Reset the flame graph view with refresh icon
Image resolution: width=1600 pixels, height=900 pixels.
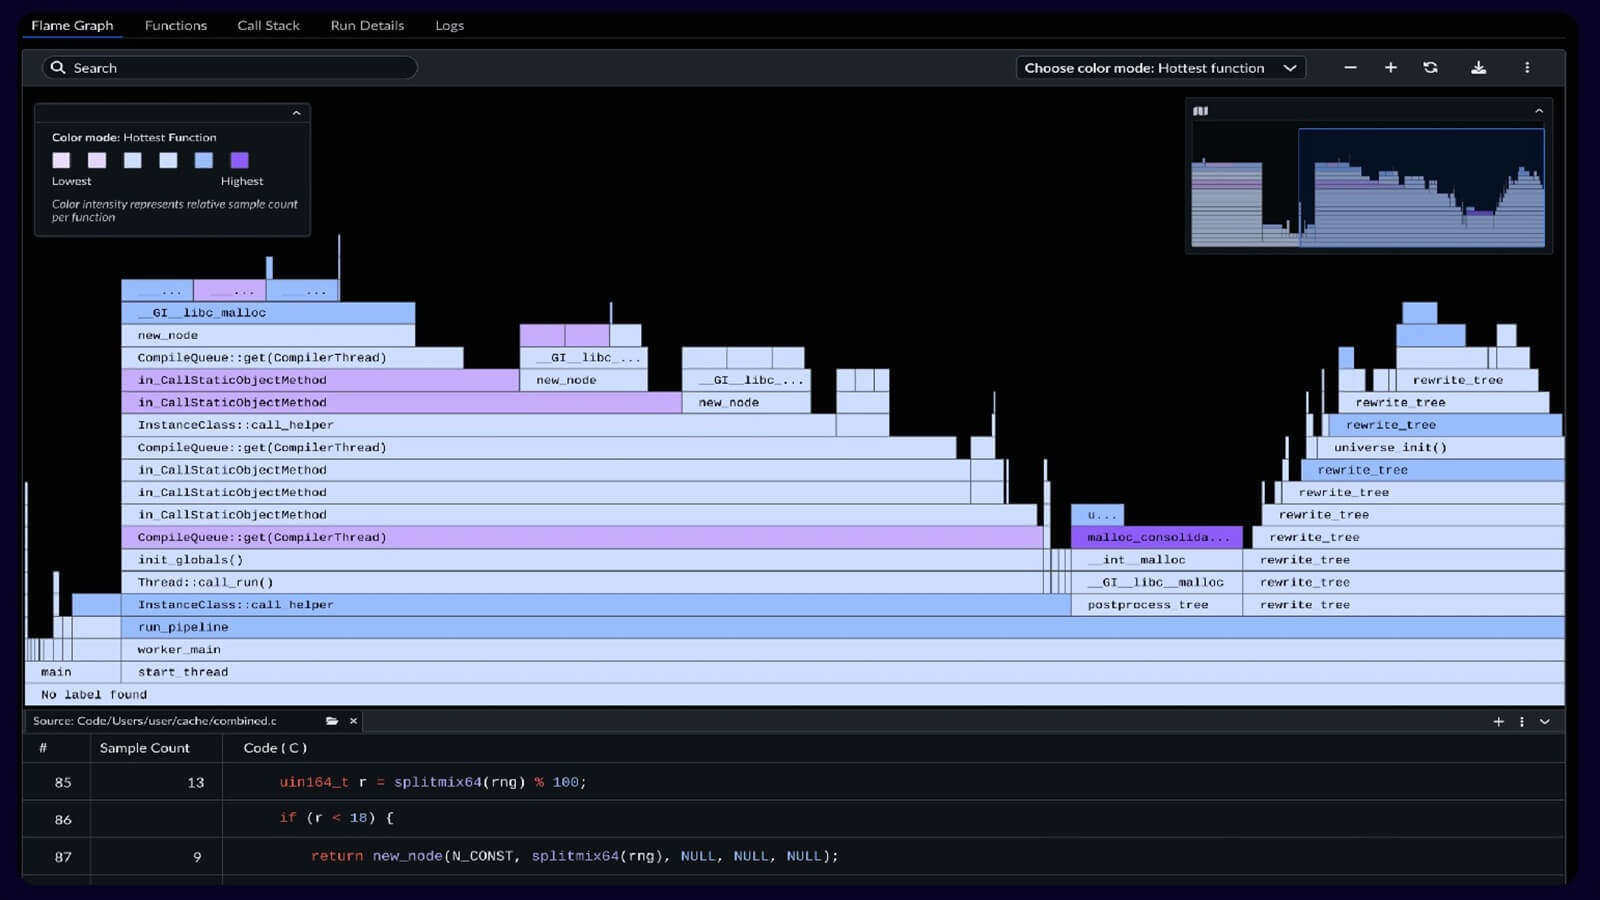(x=1430, y=68)
